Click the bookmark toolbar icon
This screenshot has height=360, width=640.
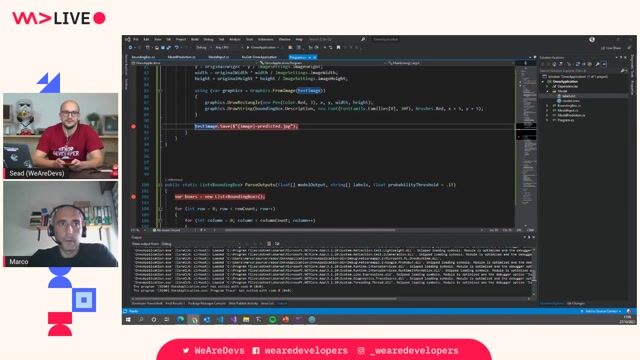338,48
